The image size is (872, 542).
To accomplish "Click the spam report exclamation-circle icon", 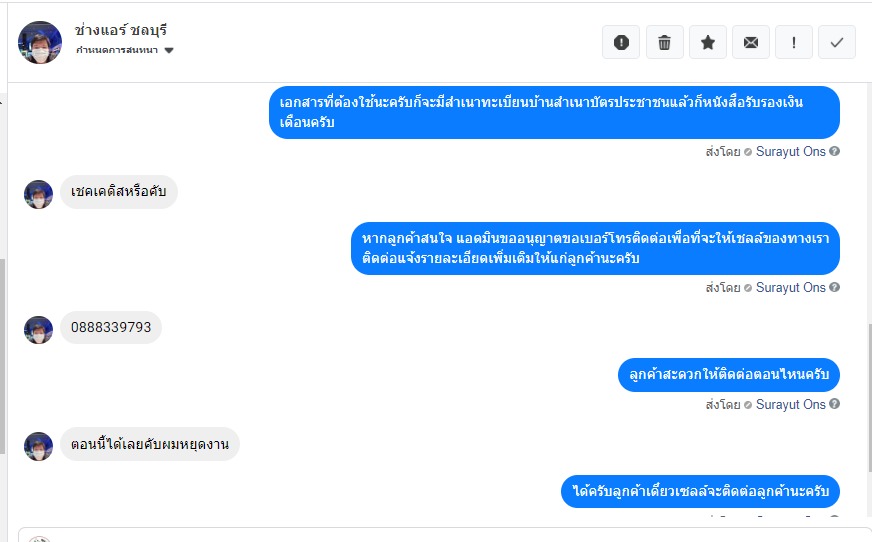I will 621,42.
